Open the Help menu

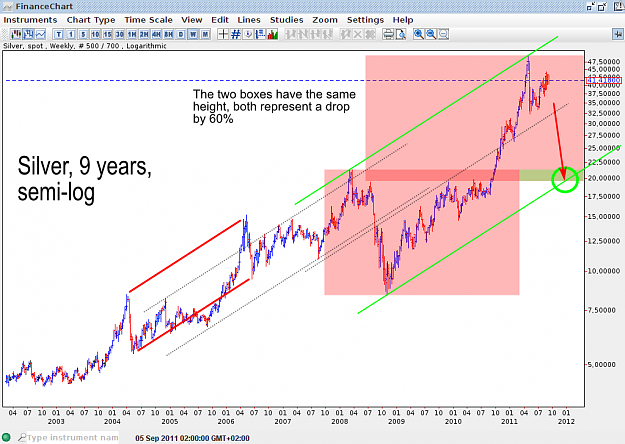403,20
